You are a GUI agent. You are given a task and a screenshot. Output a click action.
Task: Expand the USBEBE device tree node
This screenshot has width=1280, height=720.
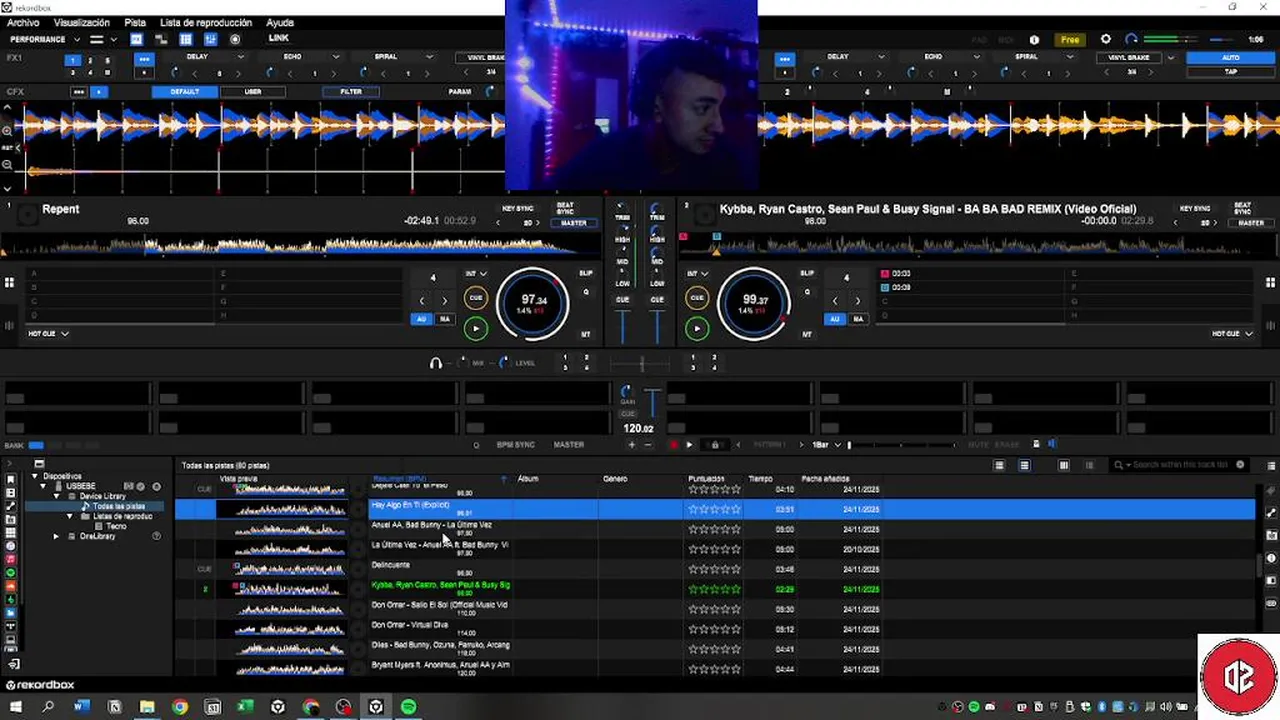[45, 486]
